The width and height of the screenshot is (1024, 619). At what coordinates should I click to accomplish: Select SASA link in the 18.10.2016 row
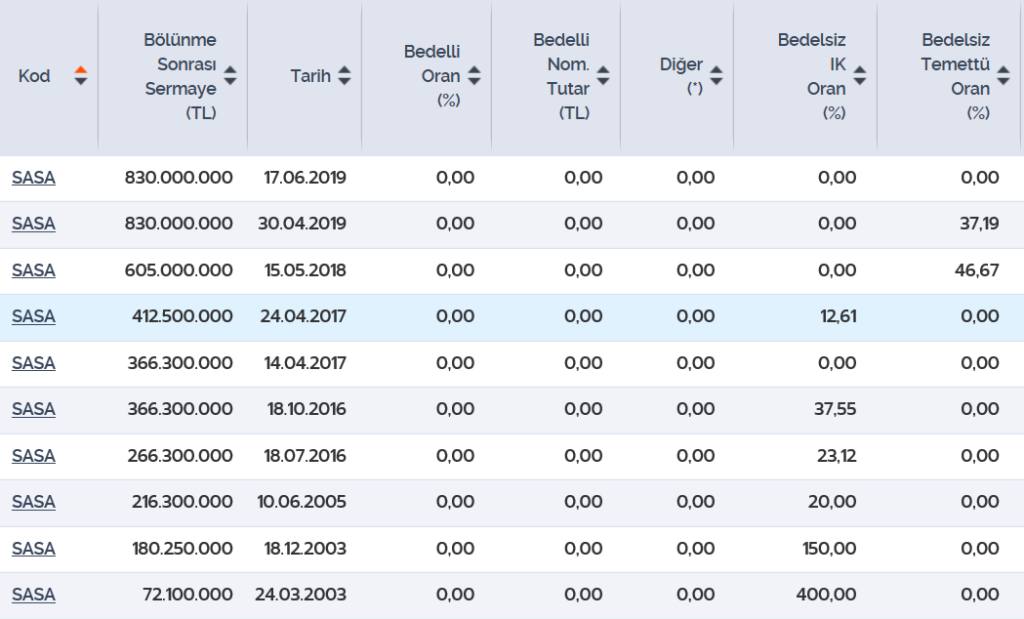coord(33,409)
